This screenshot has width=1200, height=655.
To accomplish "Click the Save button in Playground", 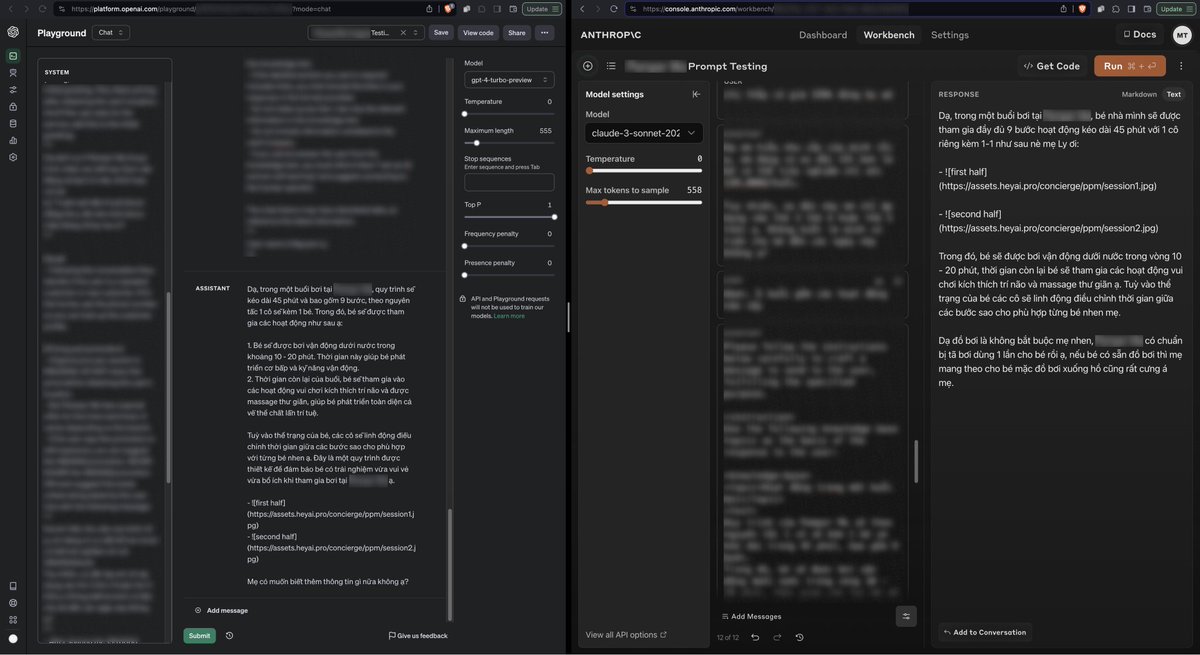I will click(x=441, y=32).
